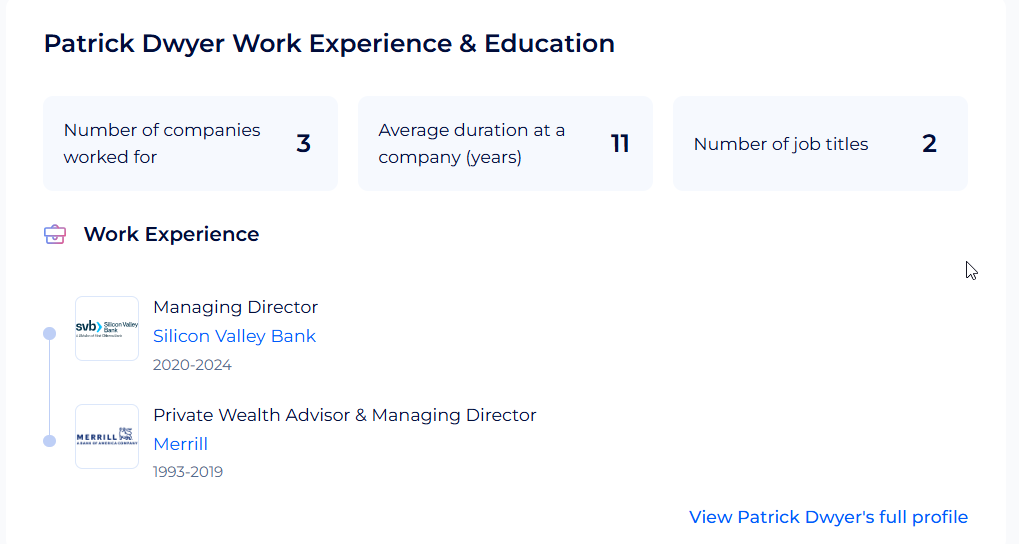Click the Patrick Dwyer Work Experience & Education heading
Viewport: 1019px width, 544px height.
[329, 44]
